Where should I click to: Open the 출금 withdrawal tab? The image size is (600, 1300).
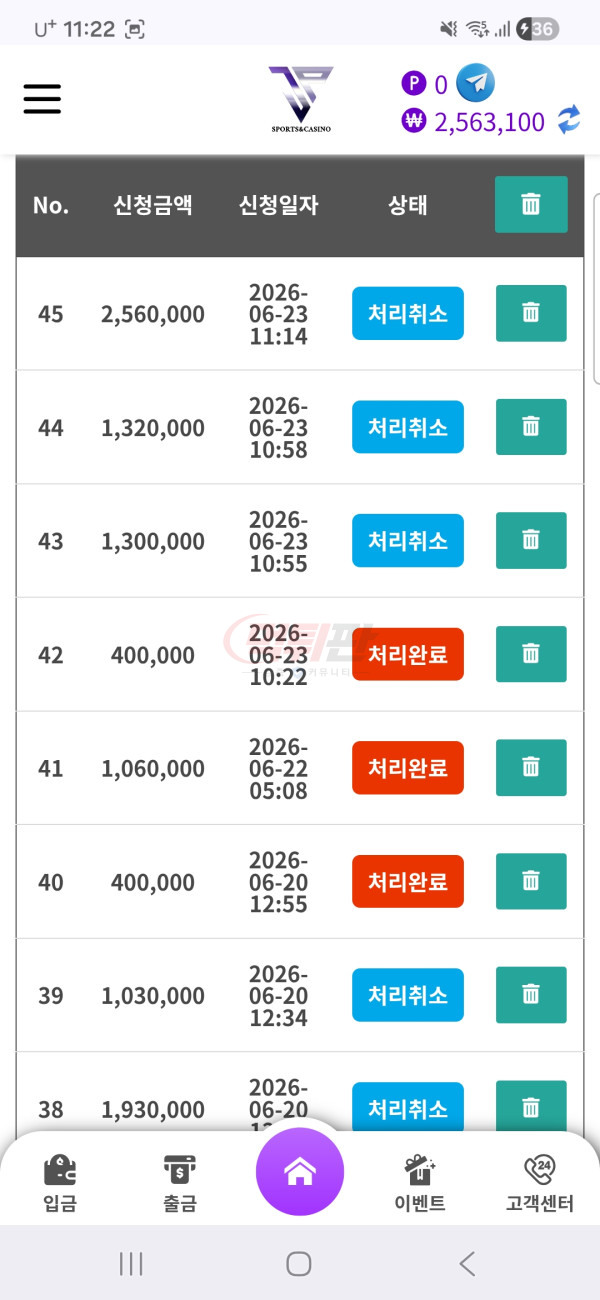click(180, 1184)
